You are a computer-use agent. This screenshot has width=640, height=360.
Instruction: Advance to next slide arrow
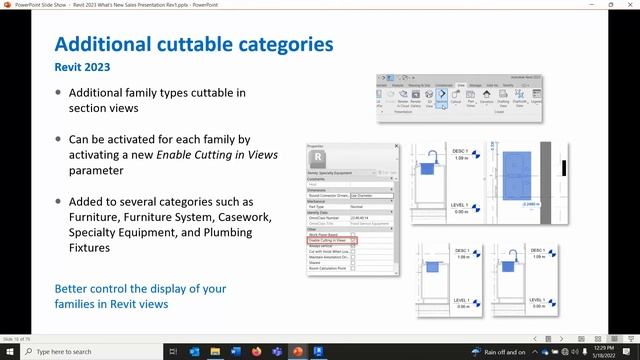coord(561,339)
